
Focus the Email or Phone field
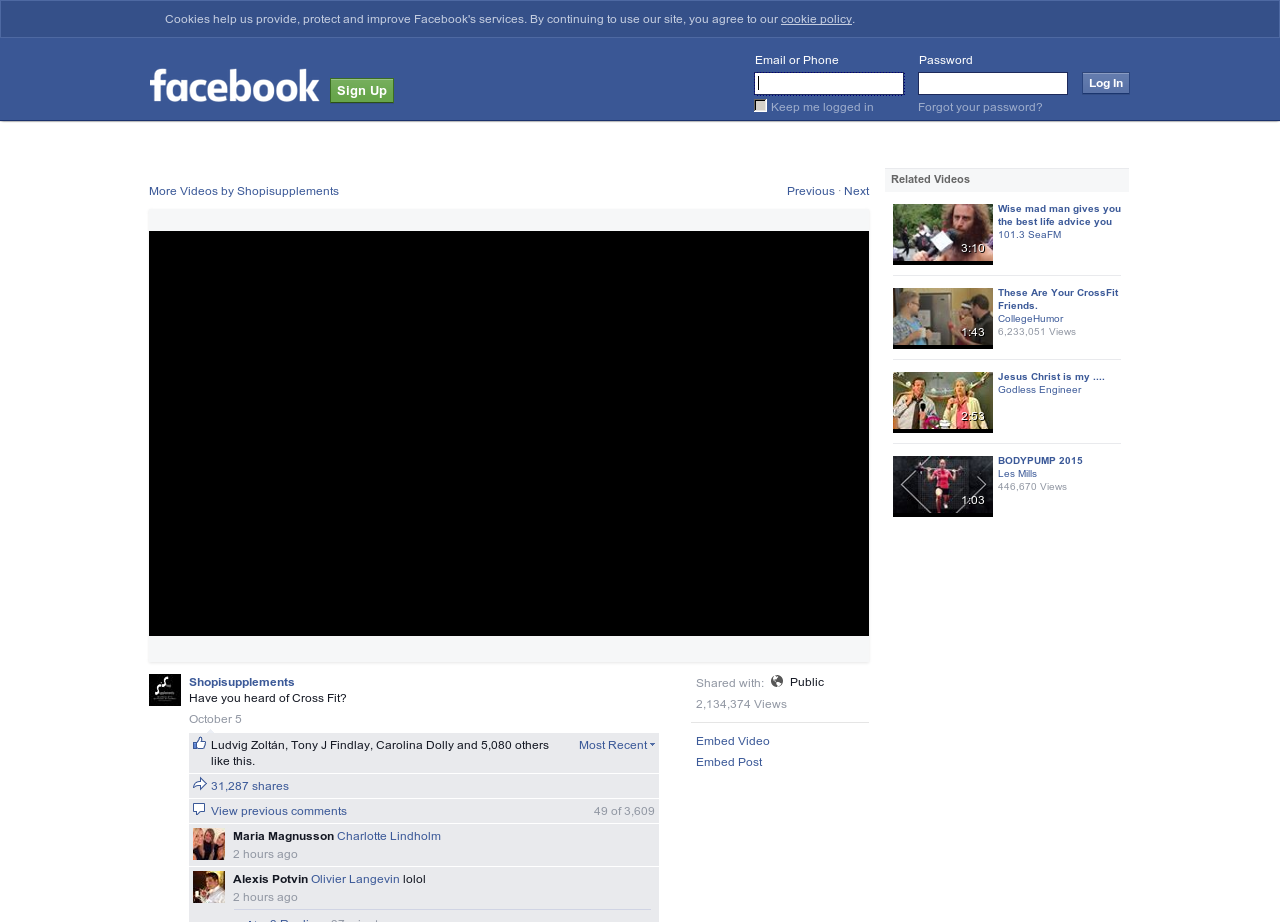[x=829, y=83]
